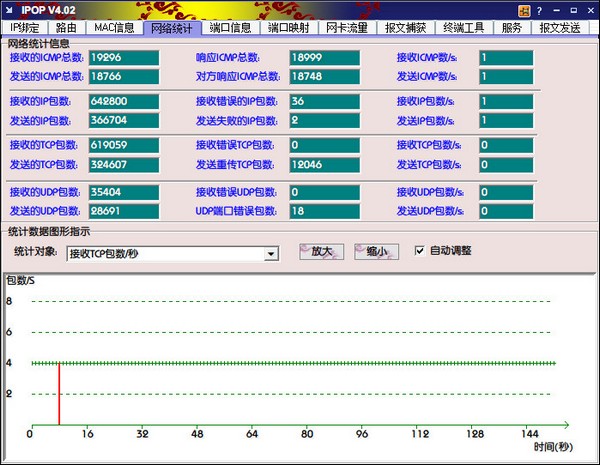Click the IPOP application icon in title bar
The height and width of the screenshot is (465, 600).
point(9,9)
